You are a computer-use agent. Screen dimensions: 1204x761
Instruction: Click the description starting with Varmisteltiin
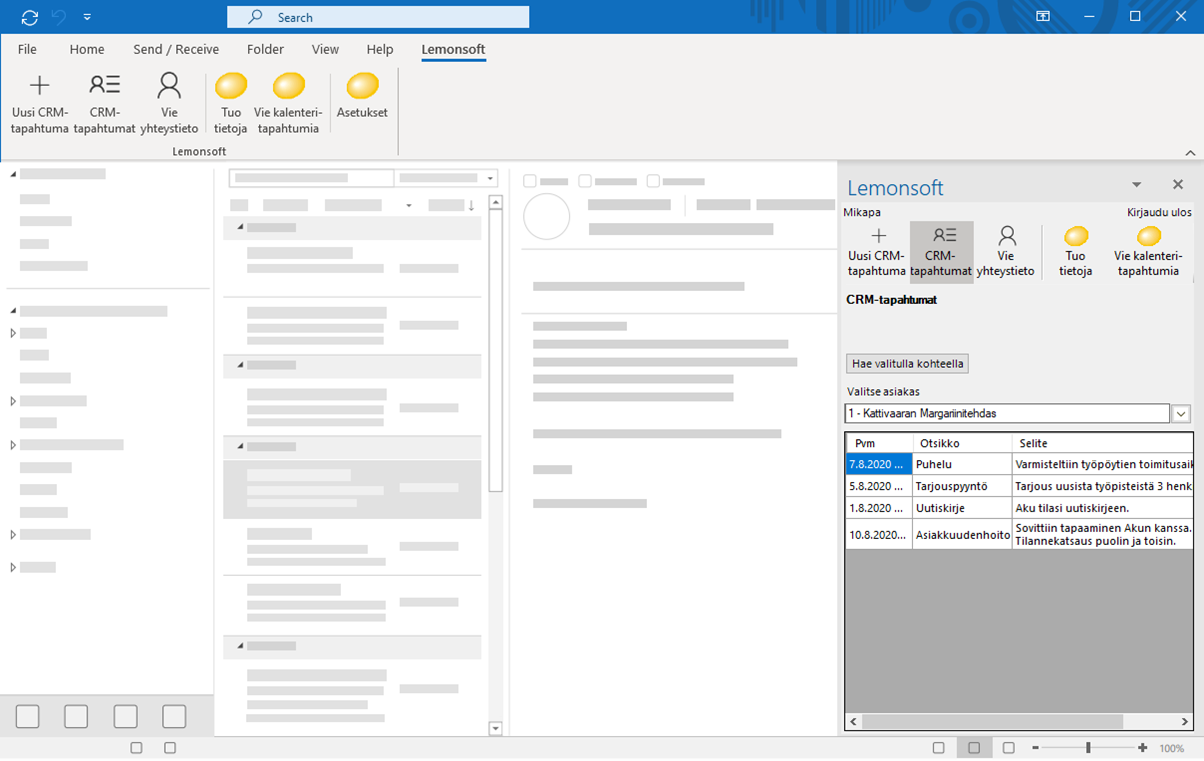click(x=1101, y=464)
